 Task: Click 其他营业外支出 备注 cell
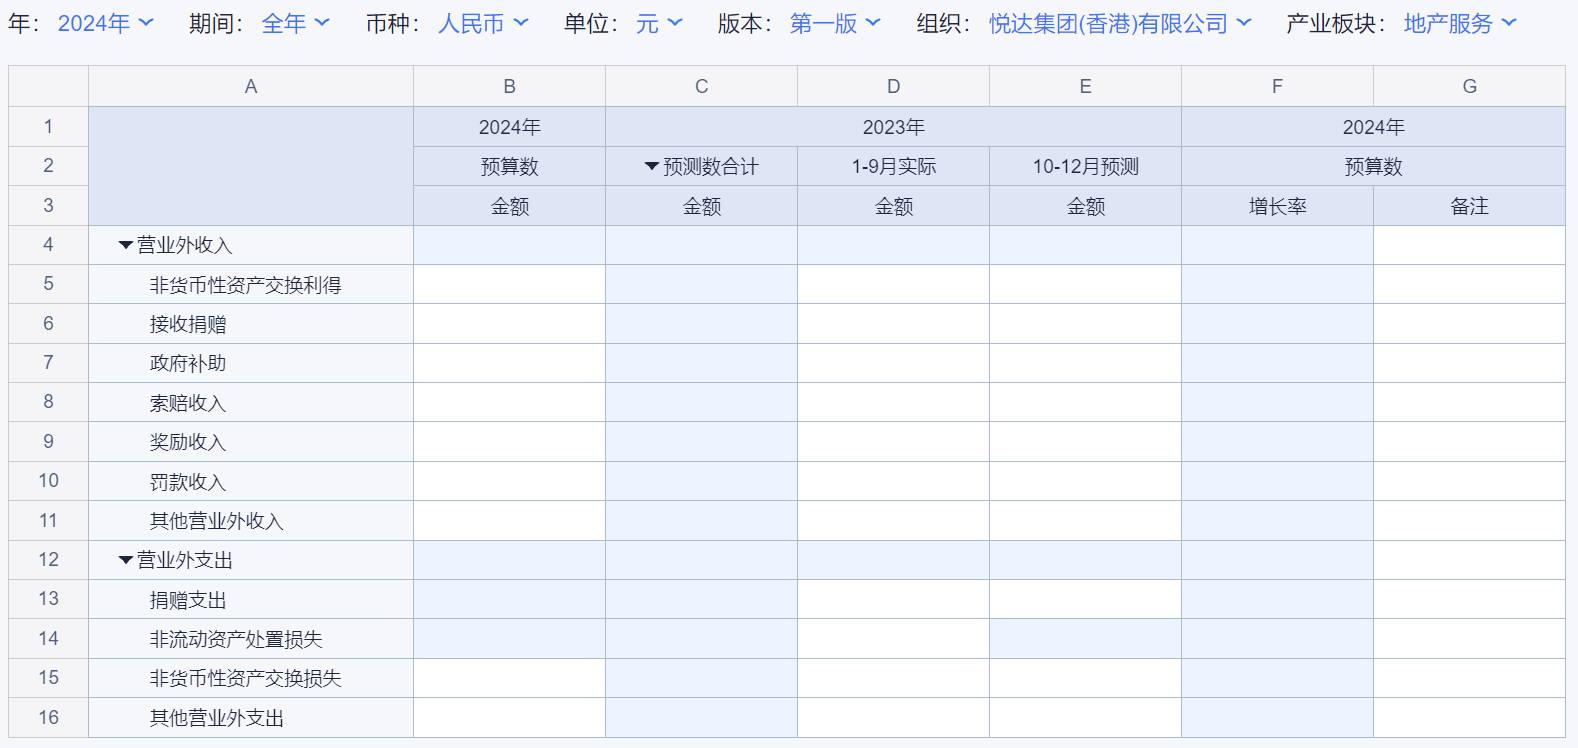(x=1469, y=717)
